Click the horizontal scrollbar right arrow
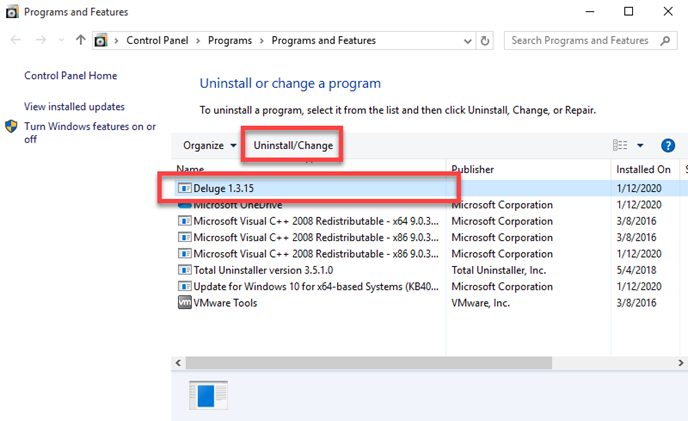The width and height of the screenshot is (688, 421). [x=681, y=363]
